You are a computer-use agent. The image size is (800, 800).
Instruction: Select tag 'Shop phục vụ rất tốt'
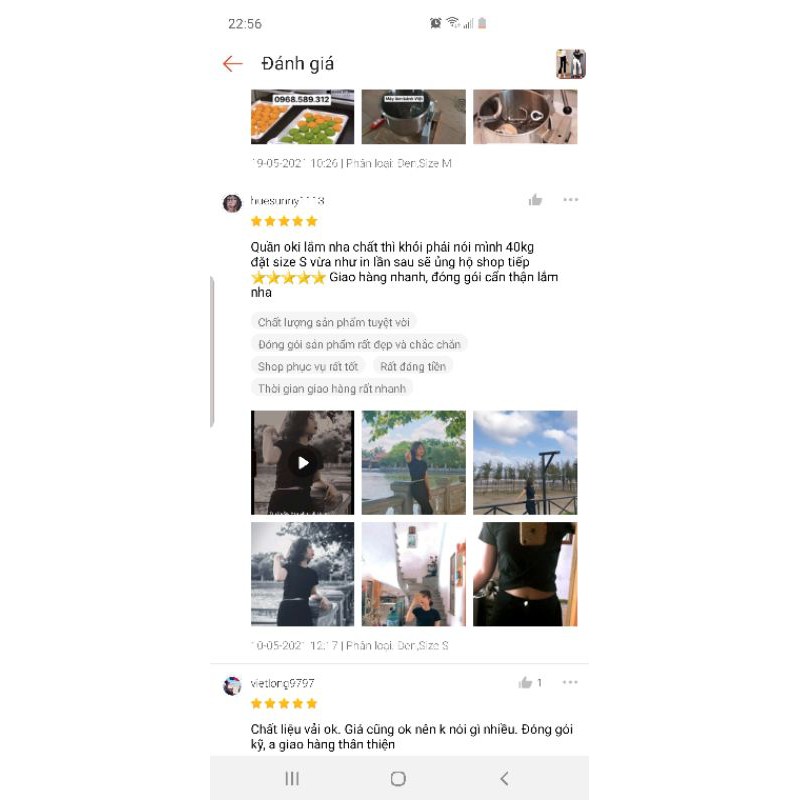pos(308,366)
